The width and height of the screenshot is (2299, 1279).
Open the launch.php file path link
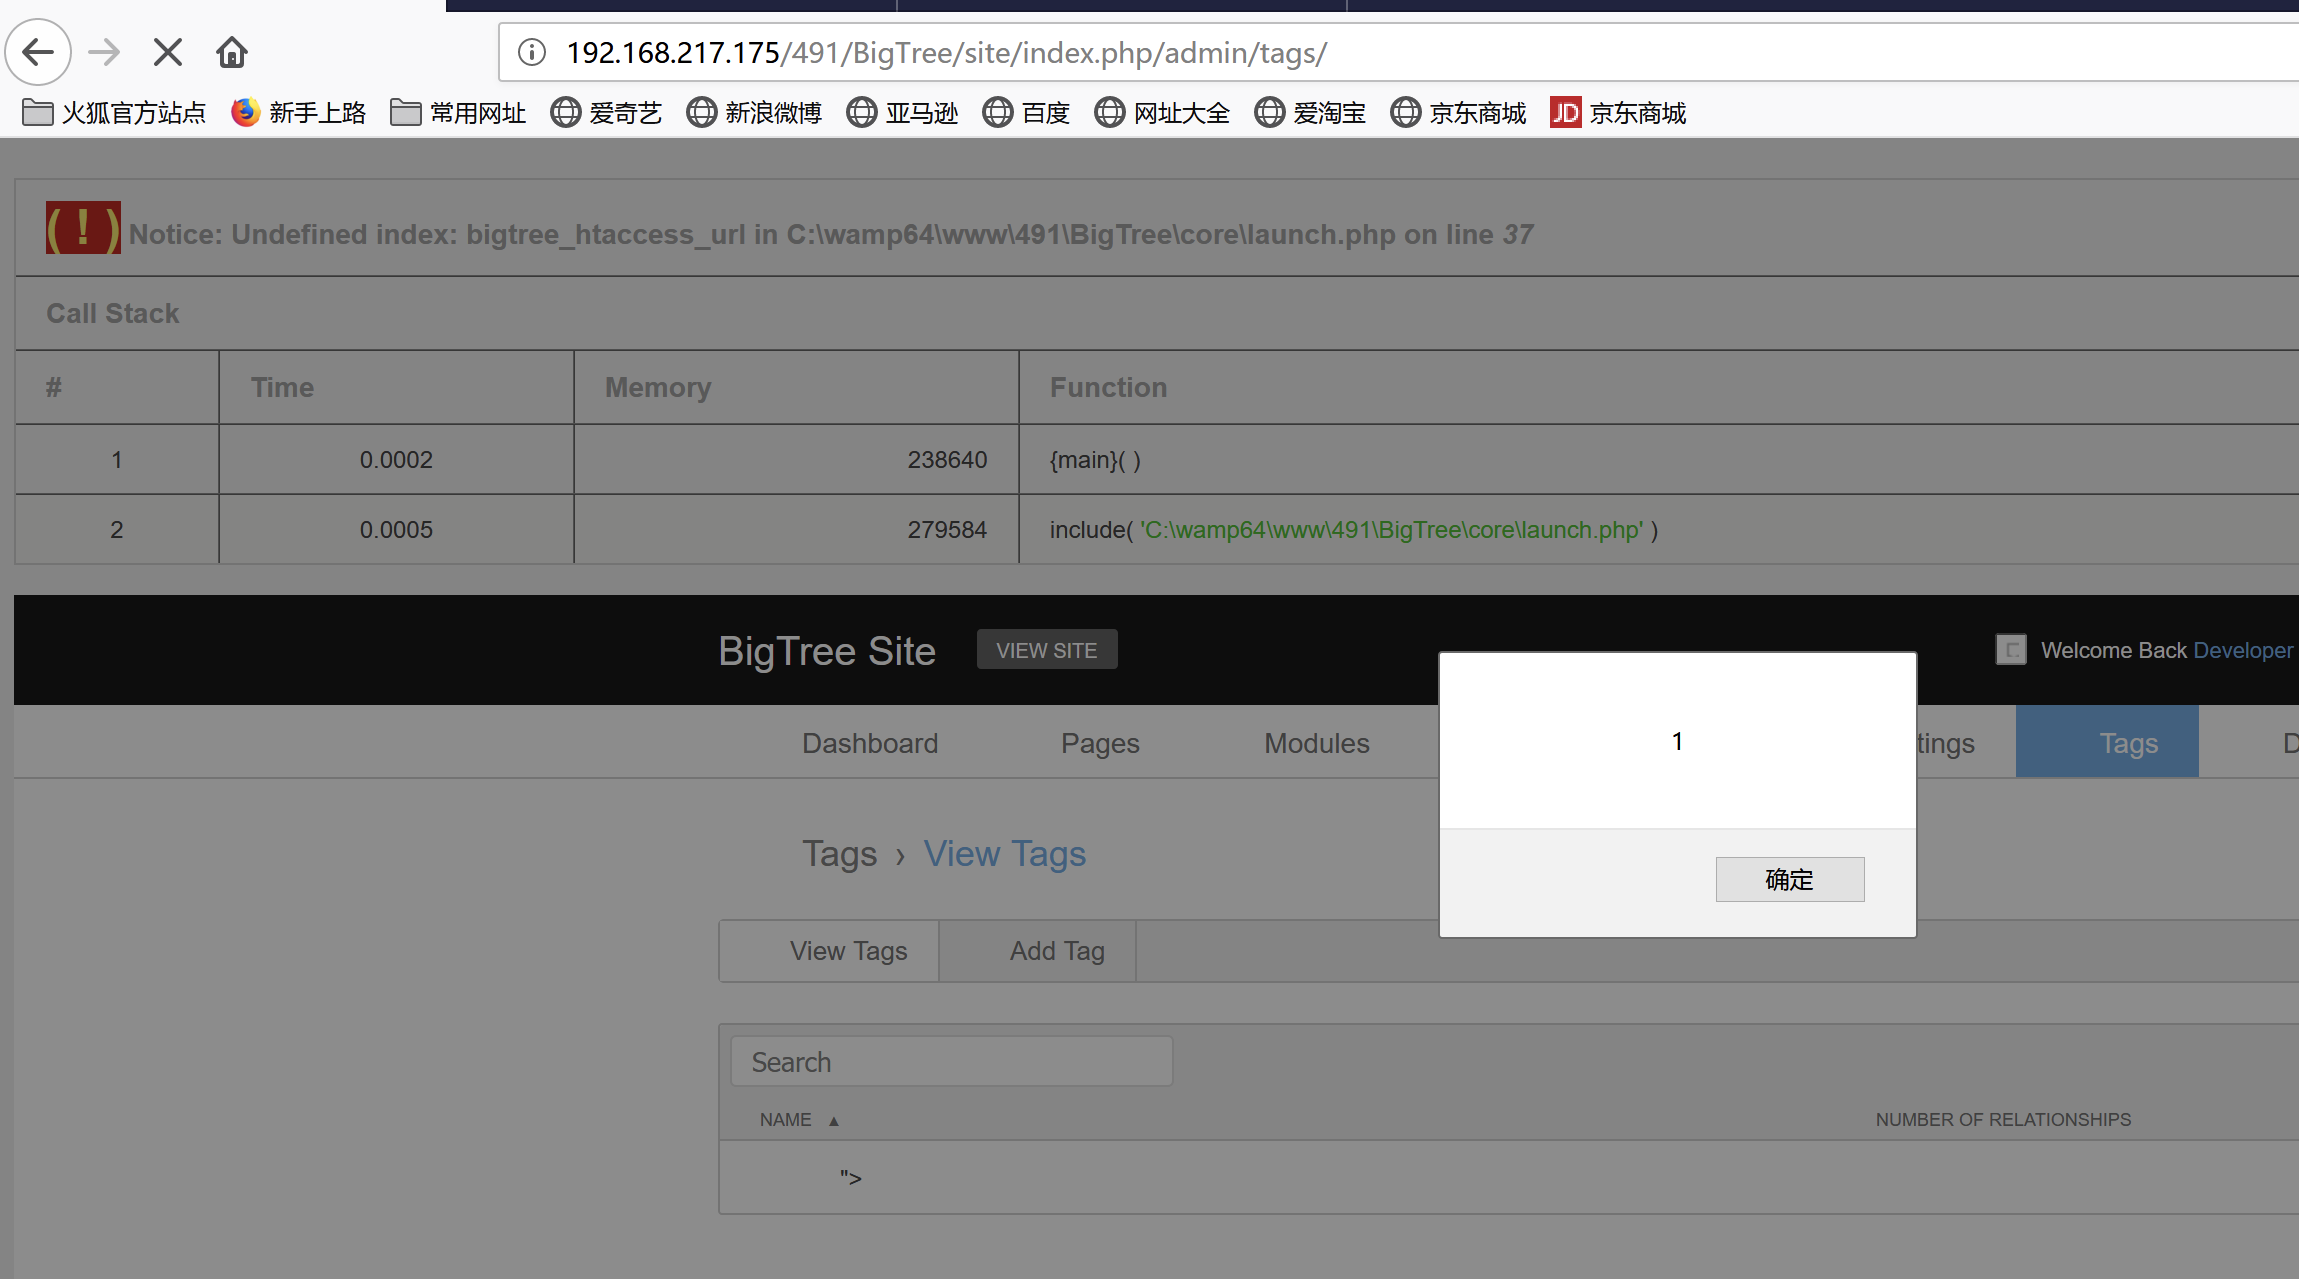(1391, 530)
